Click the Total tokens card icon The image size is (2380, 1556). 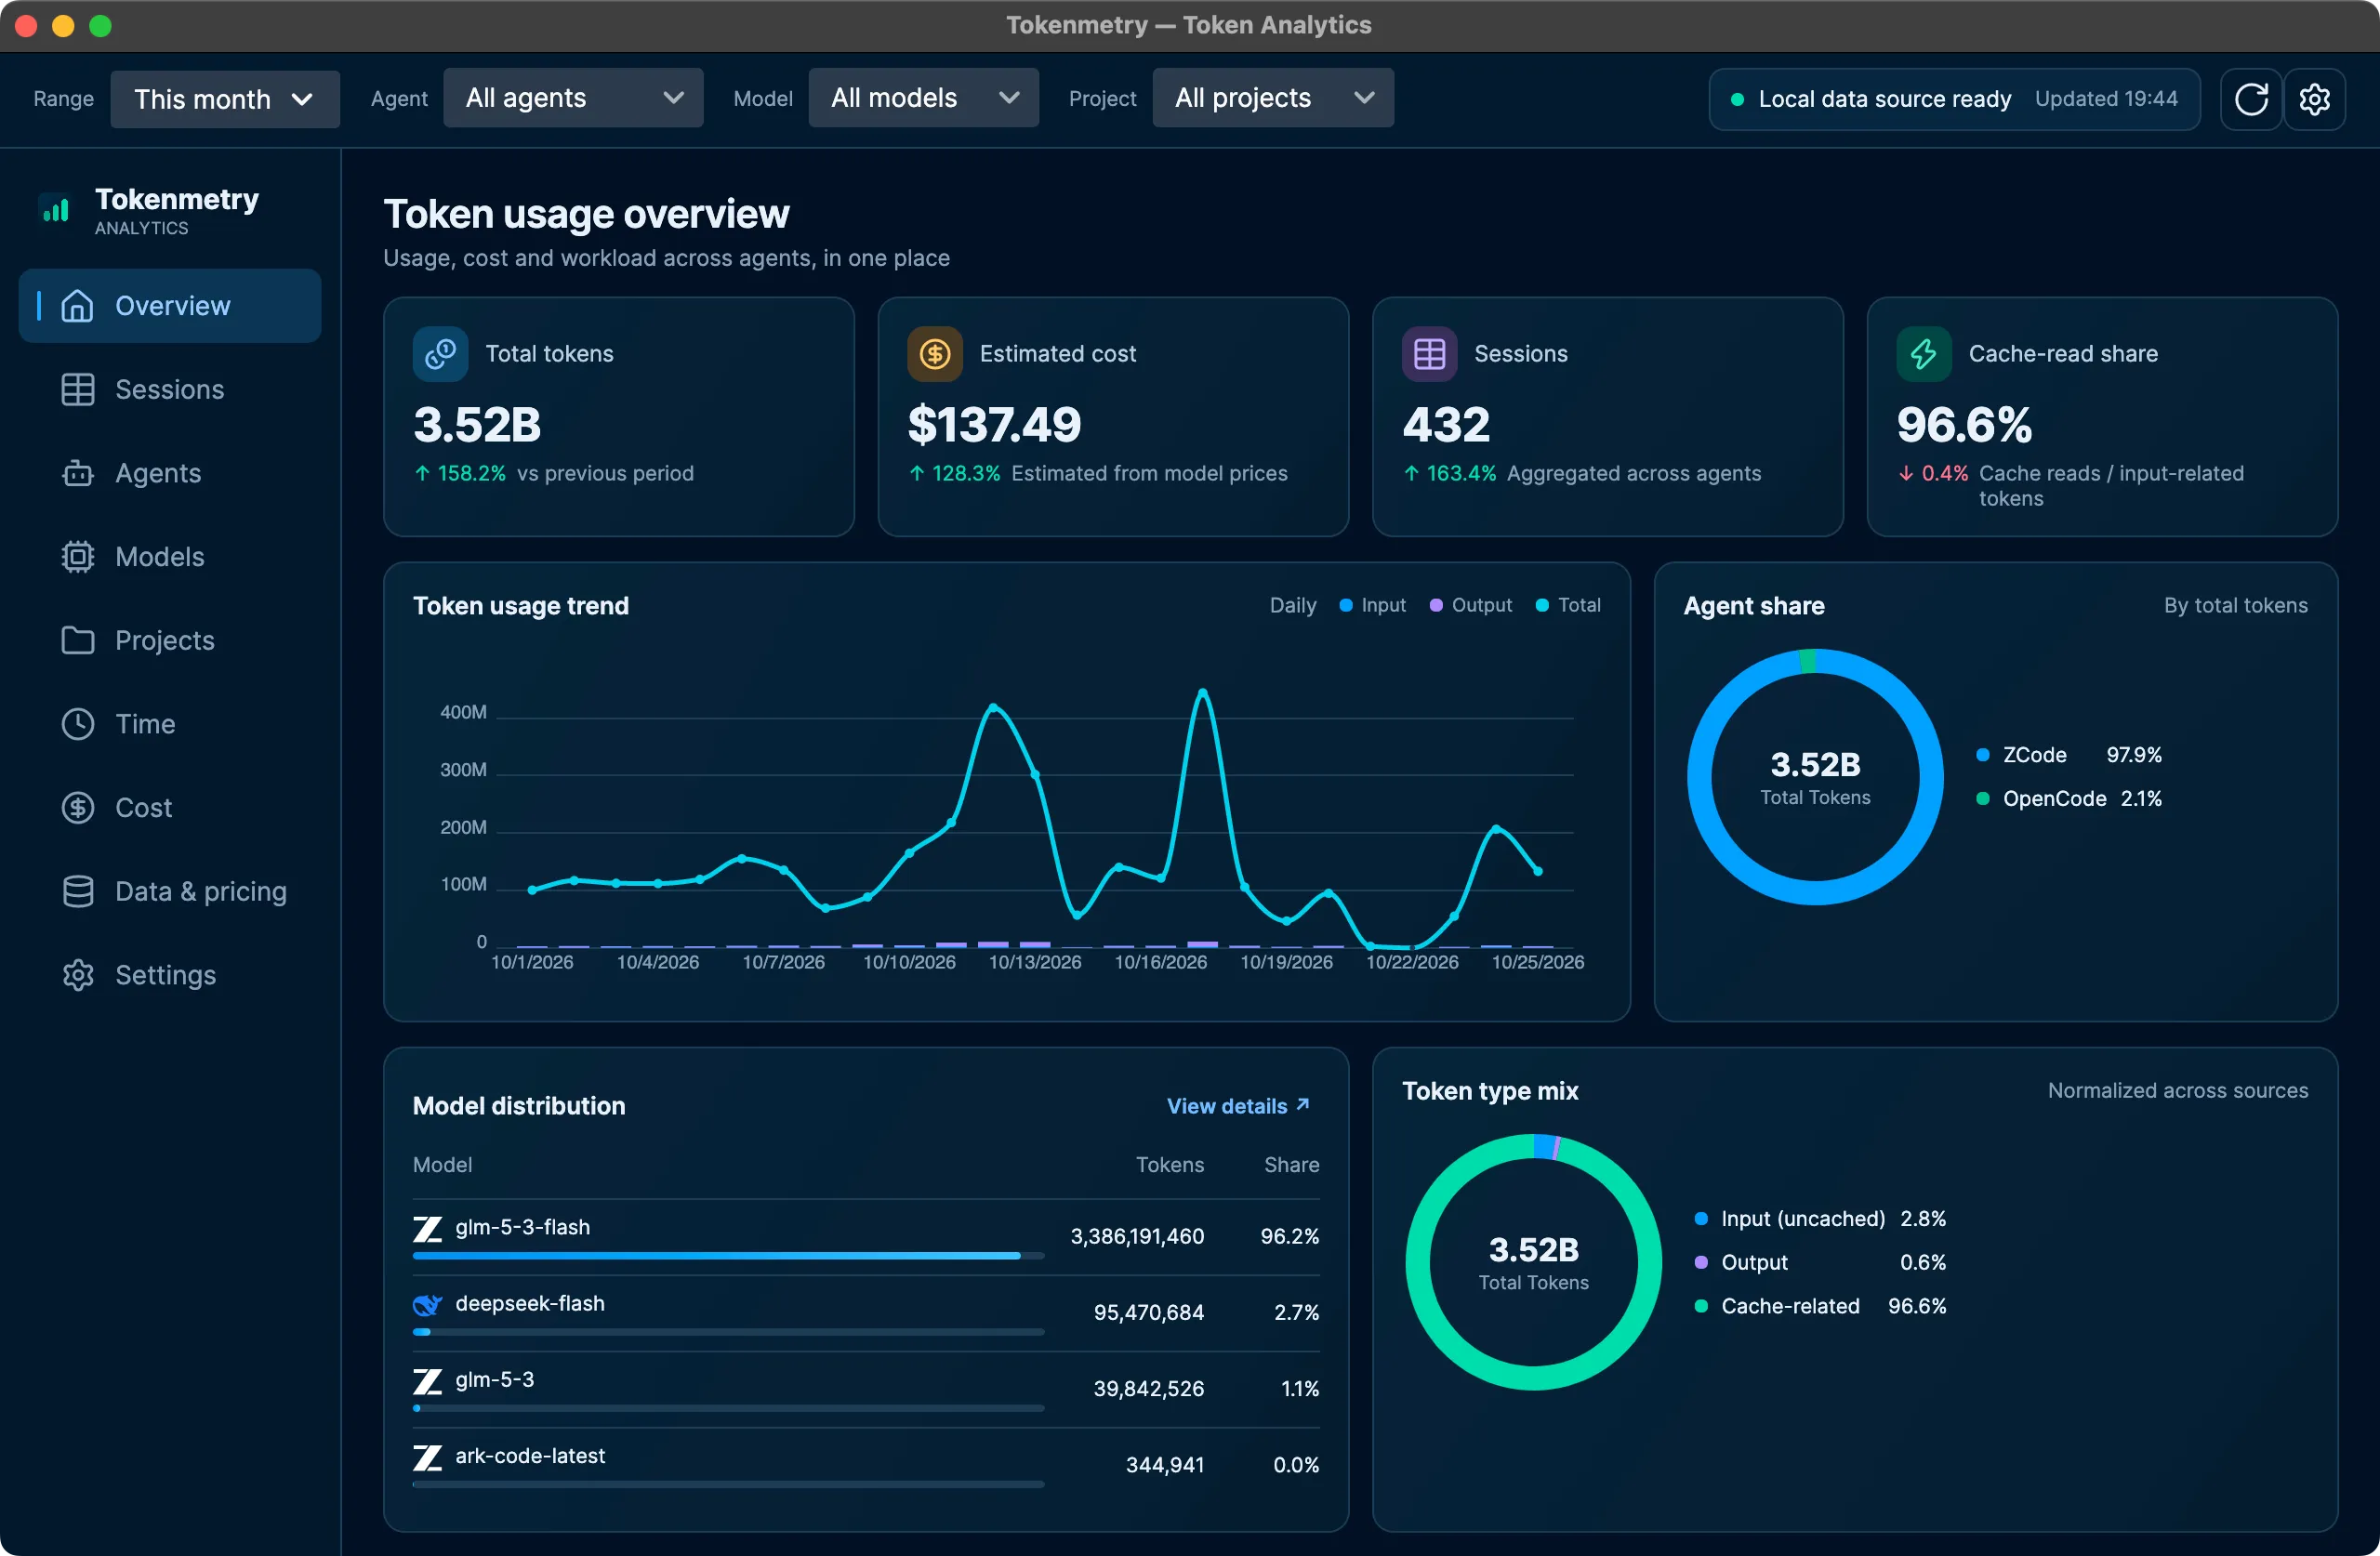440,354
